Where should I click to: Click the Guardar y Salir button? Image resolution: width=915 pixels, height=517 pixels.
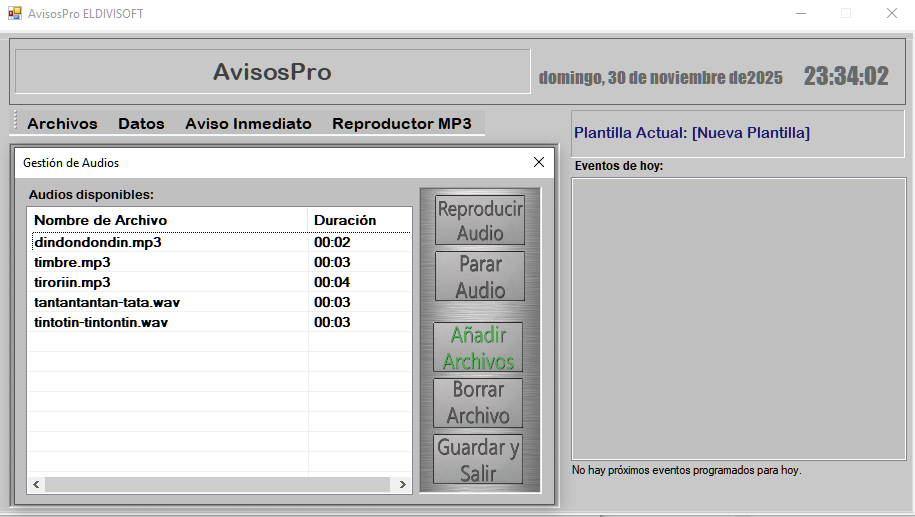pos(479,460)
